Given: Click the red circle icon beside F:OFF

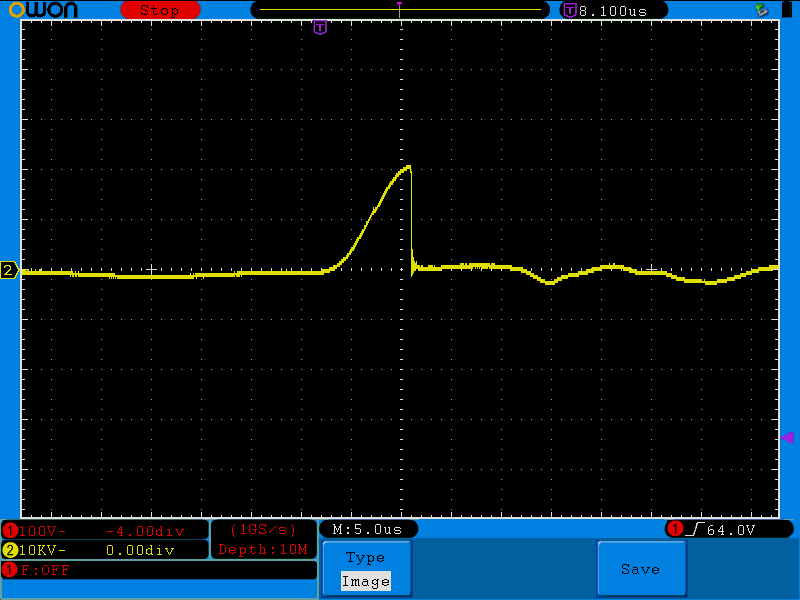Looking at the screenshot, I should click(10, 570).
